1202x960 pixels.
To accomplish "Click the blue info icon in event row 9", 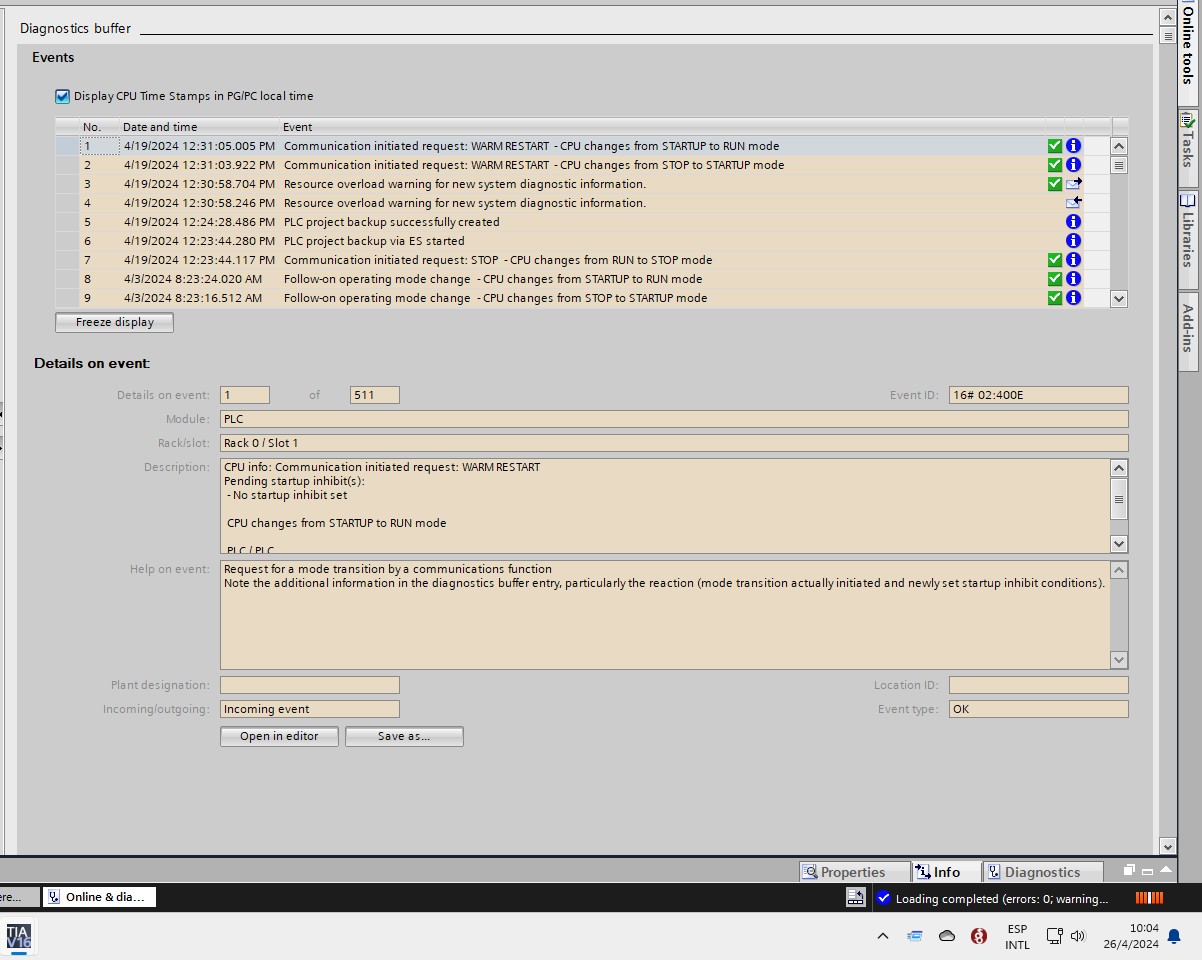I will (1073, 298).
